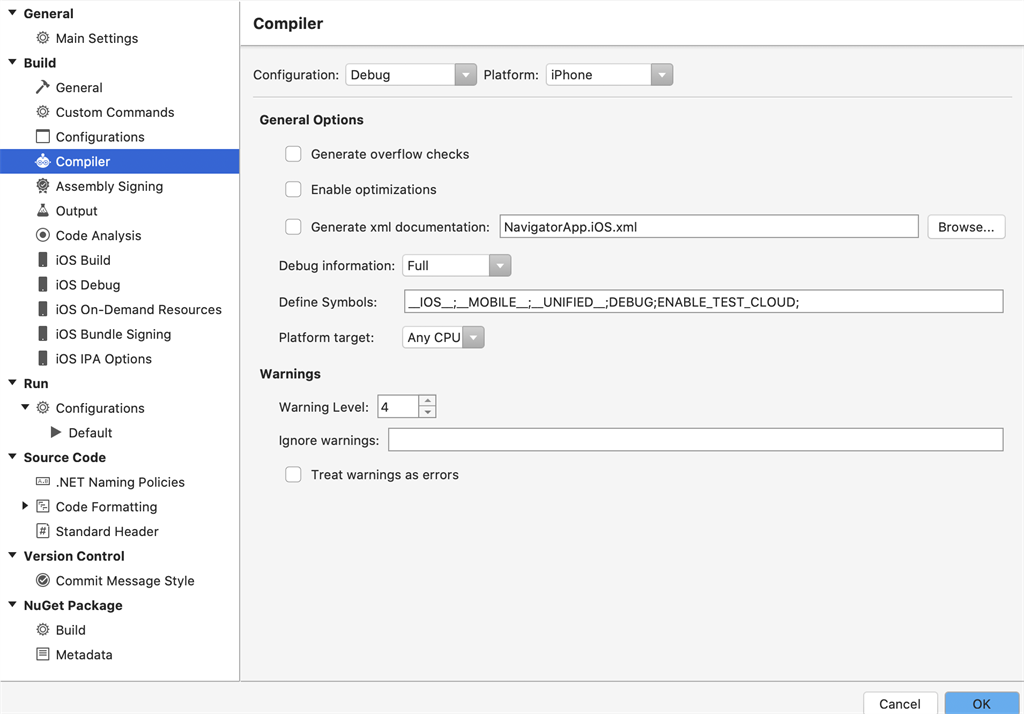Select the NuGet Package Metadata icon
This screenshot has width=1024, height=714.
(x=42, y=654)
